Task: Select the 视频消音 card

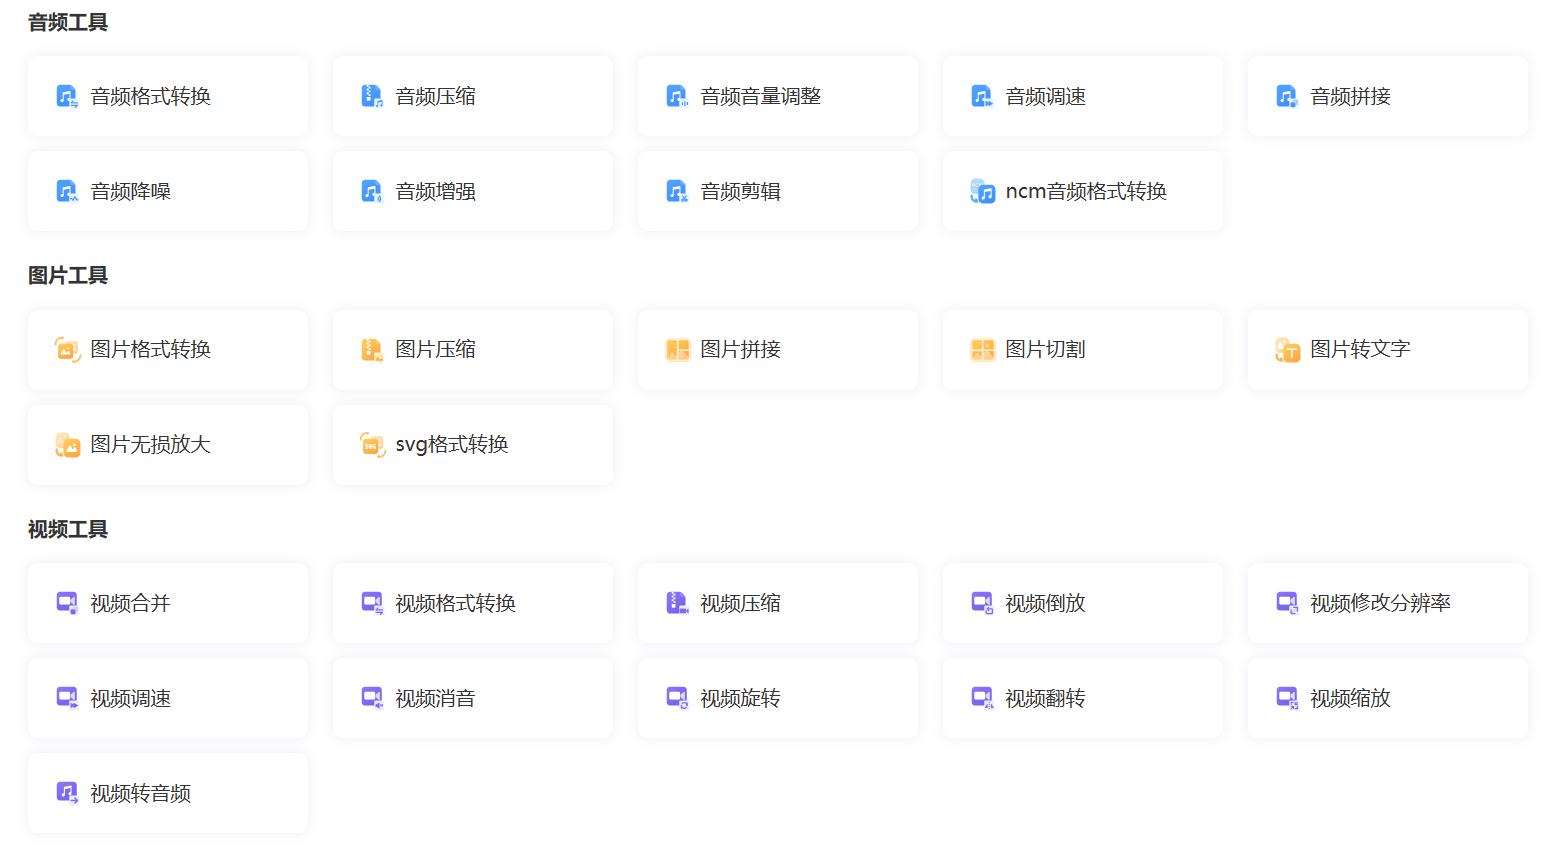Action: (x=472, y=698)
